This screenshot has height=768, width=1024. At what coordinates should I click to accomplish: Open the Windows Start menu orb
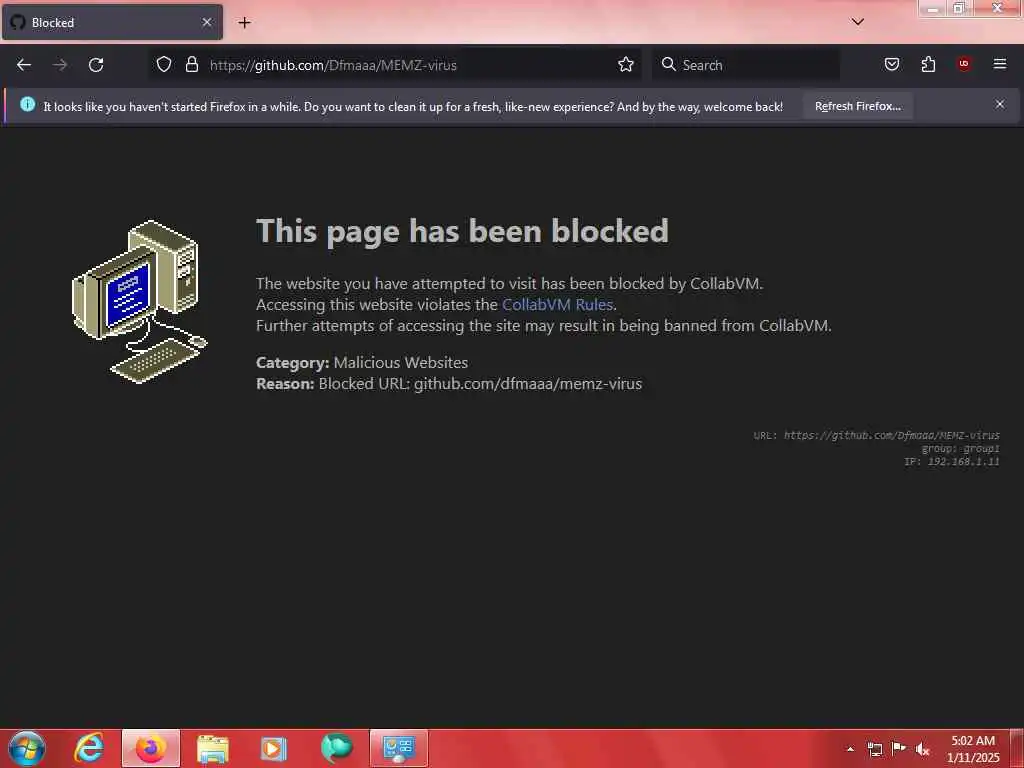pyautogui.click(x=27, y=748)
